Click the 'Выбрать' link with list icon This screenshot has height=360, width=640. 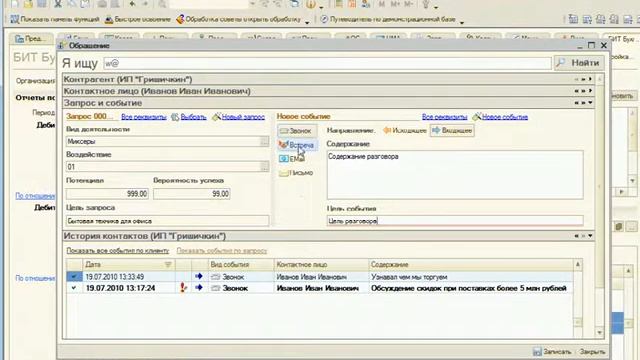point(189,117)
